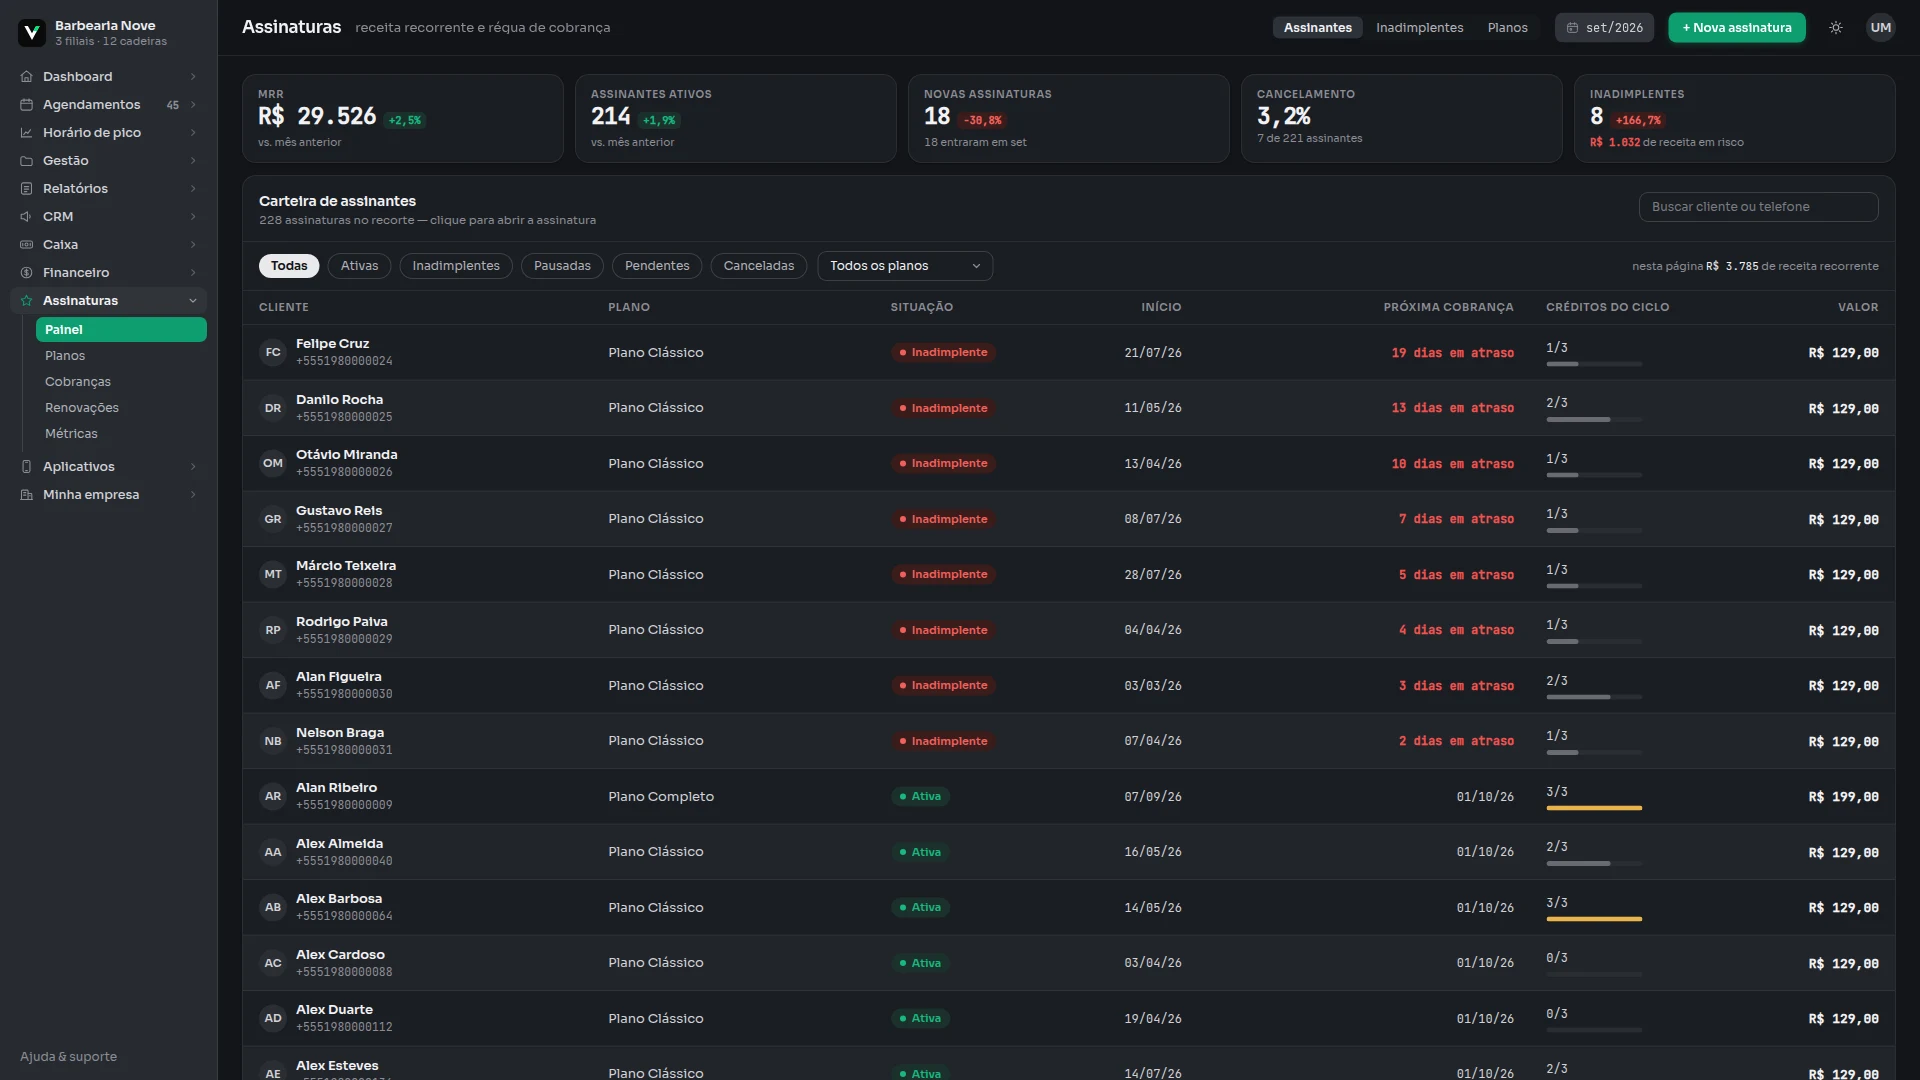Screen dimensions: 1920x1080
Task: Open Ajuda & suporte link
Action: (x=68, y=1057)
